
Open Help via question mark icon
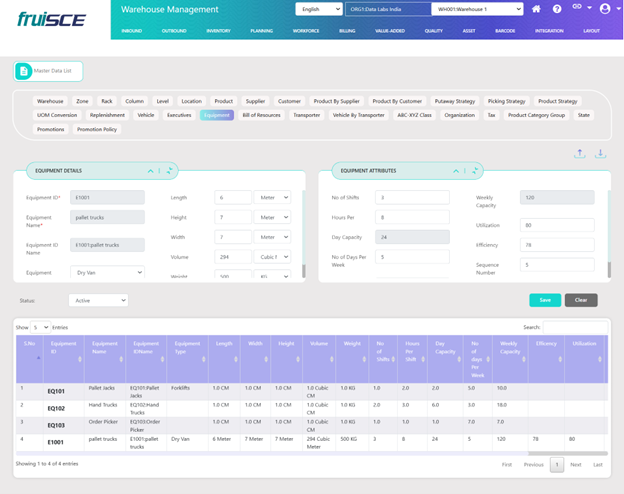point(557,9)
